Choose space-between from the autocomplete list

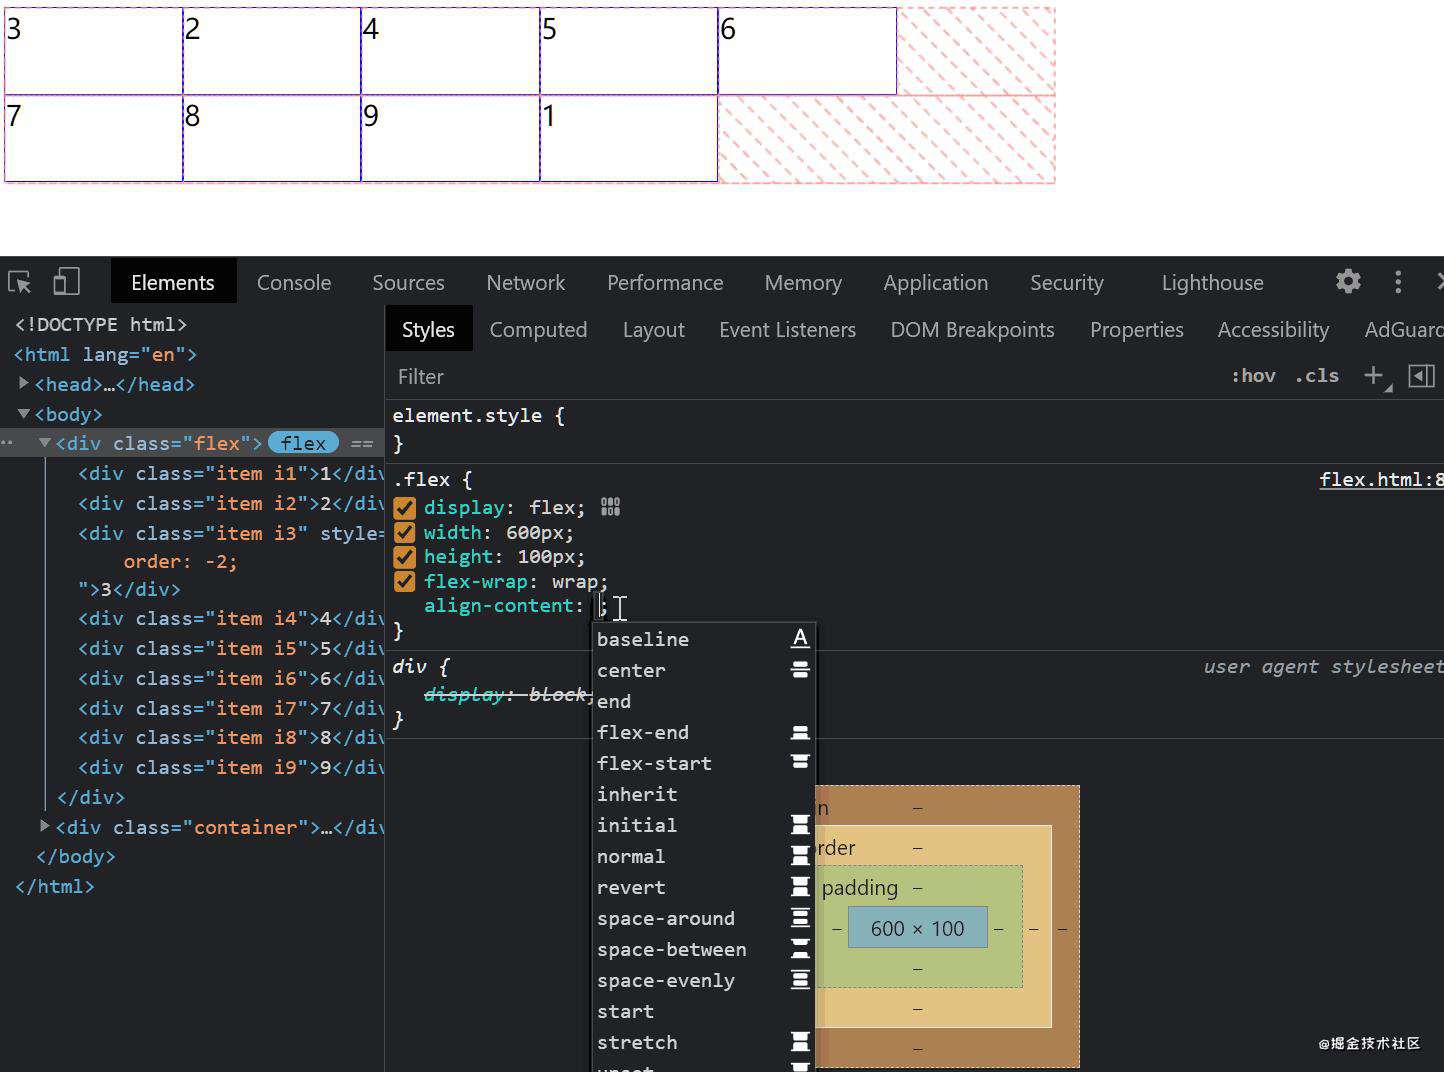pos(671,949)
